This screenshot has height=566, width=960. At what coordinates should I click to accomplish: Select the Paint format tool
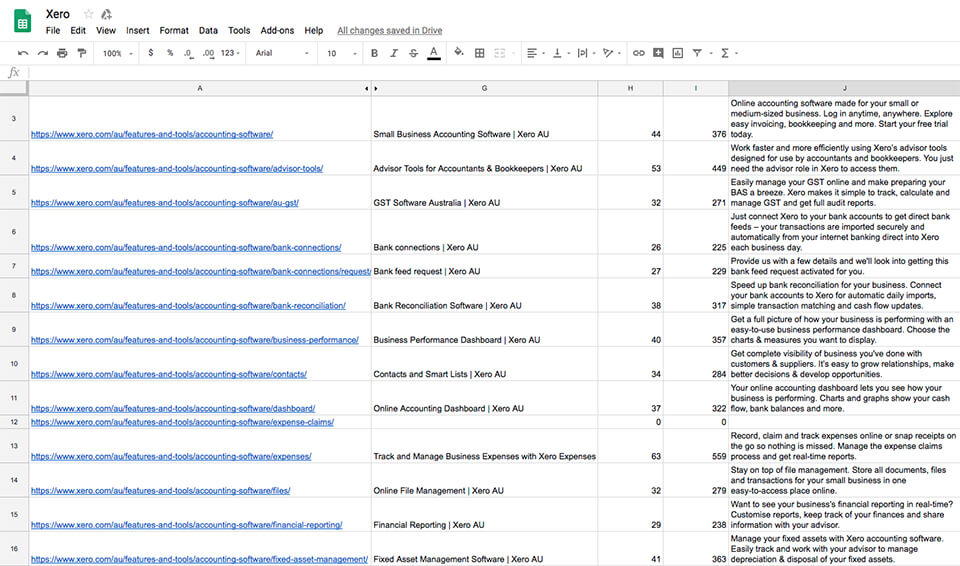pyautogui.click(x=81, y=53)
